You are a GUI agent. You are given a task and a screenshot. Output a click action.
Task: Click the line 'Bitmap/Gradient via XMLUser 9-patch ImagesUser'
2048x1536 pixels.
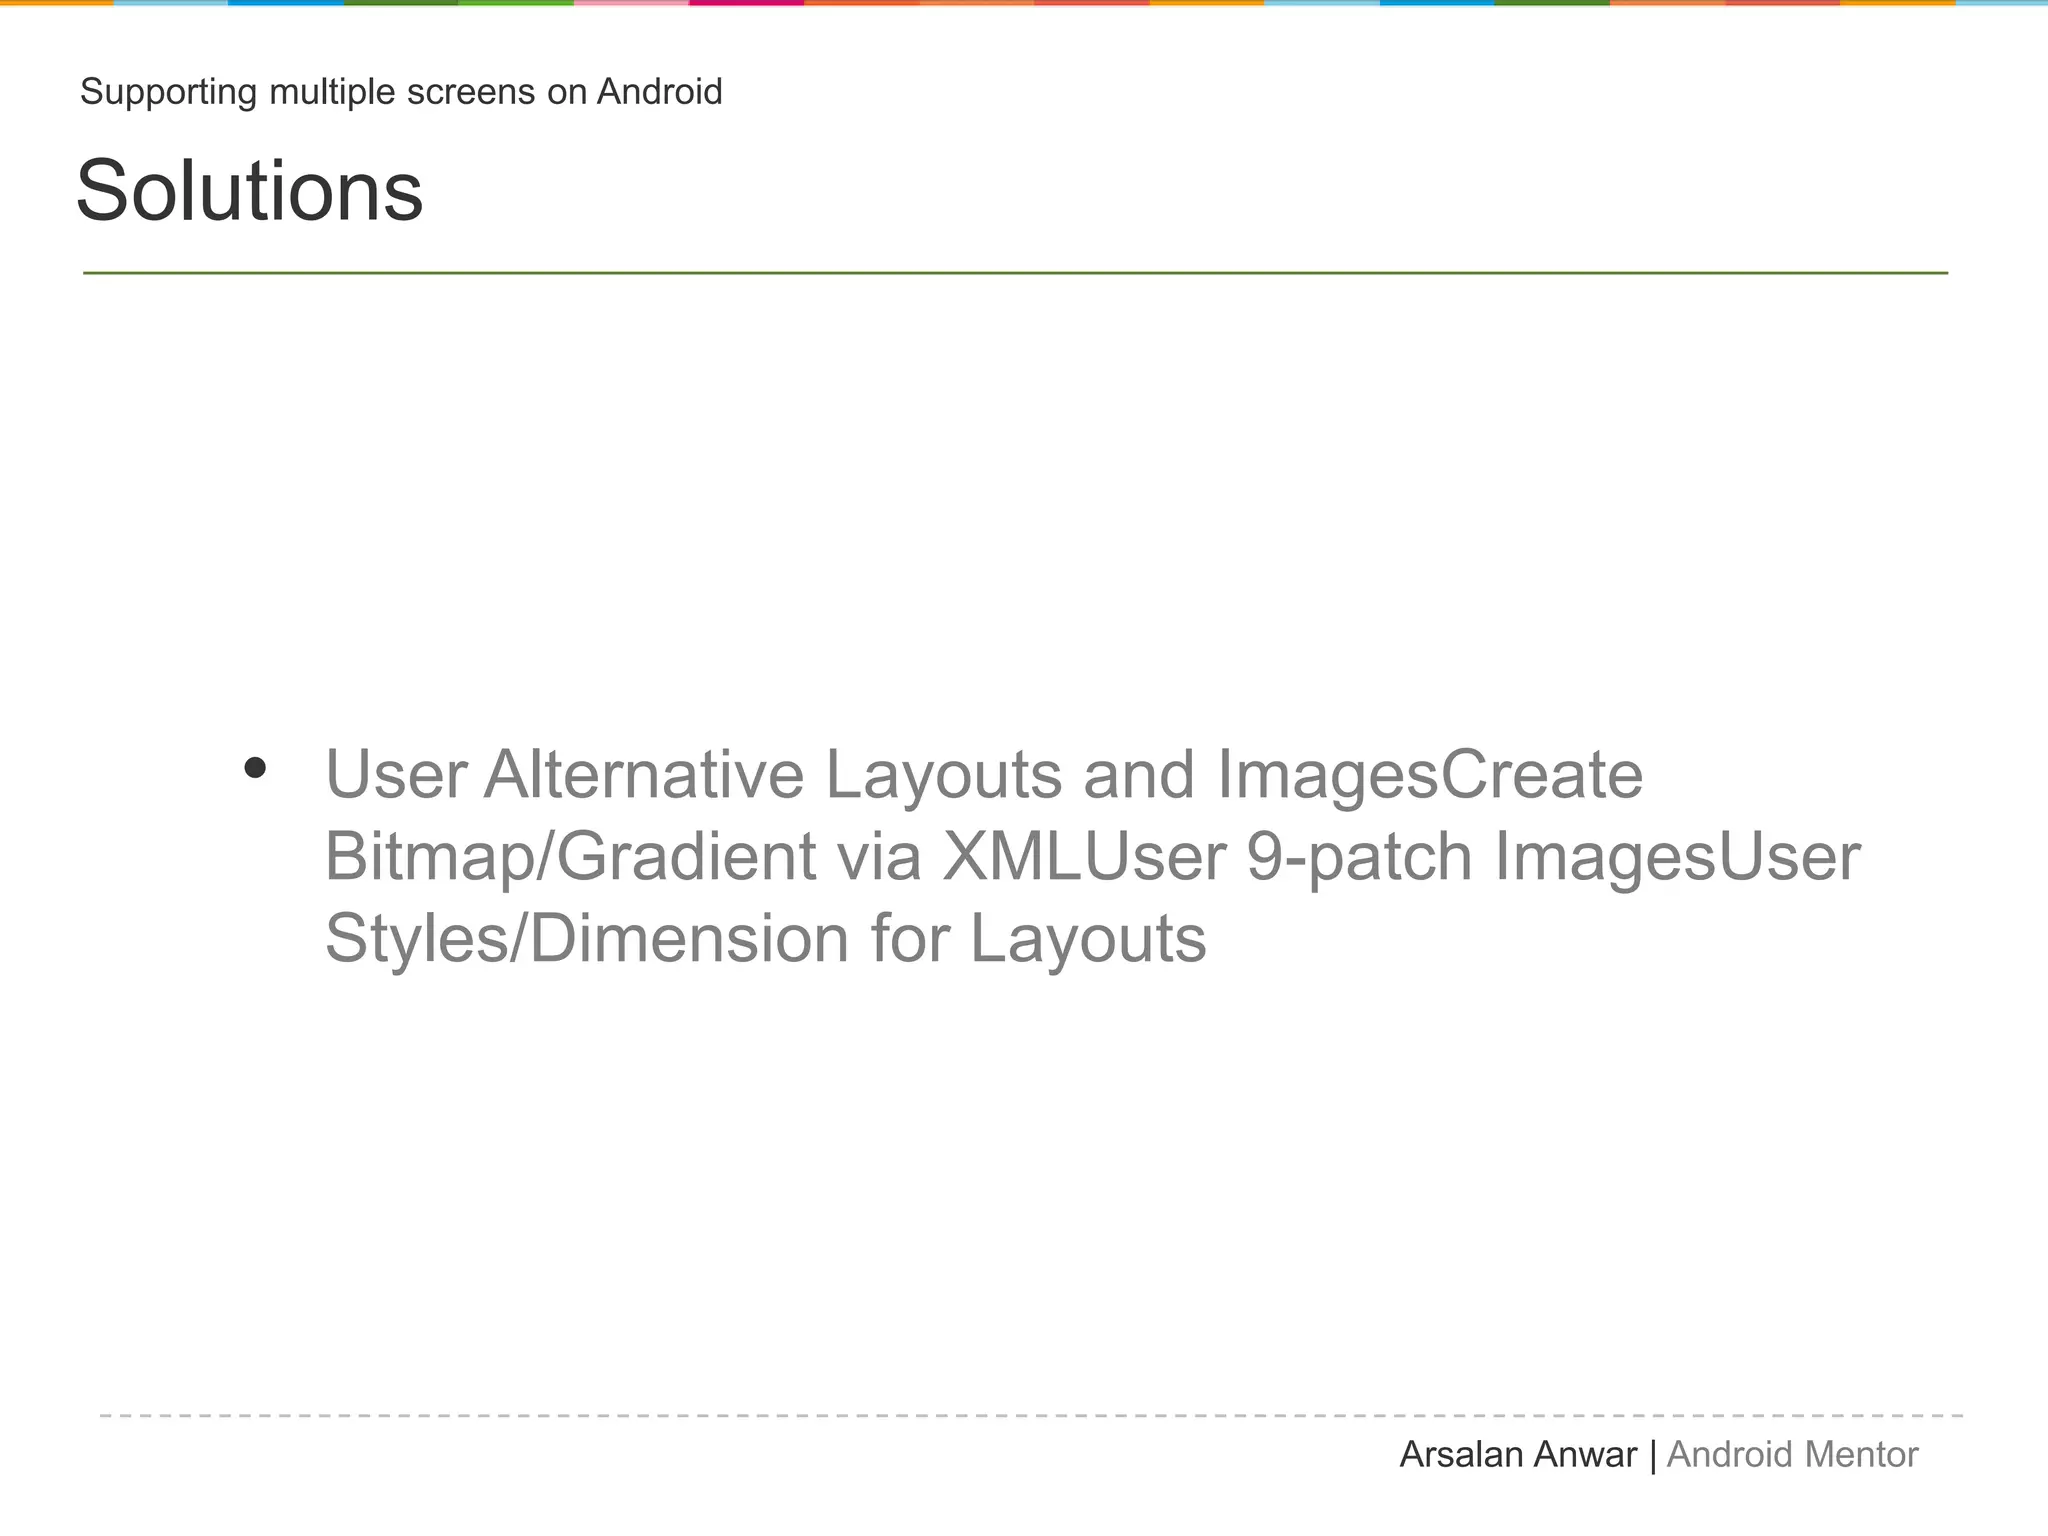point(1093,858)
